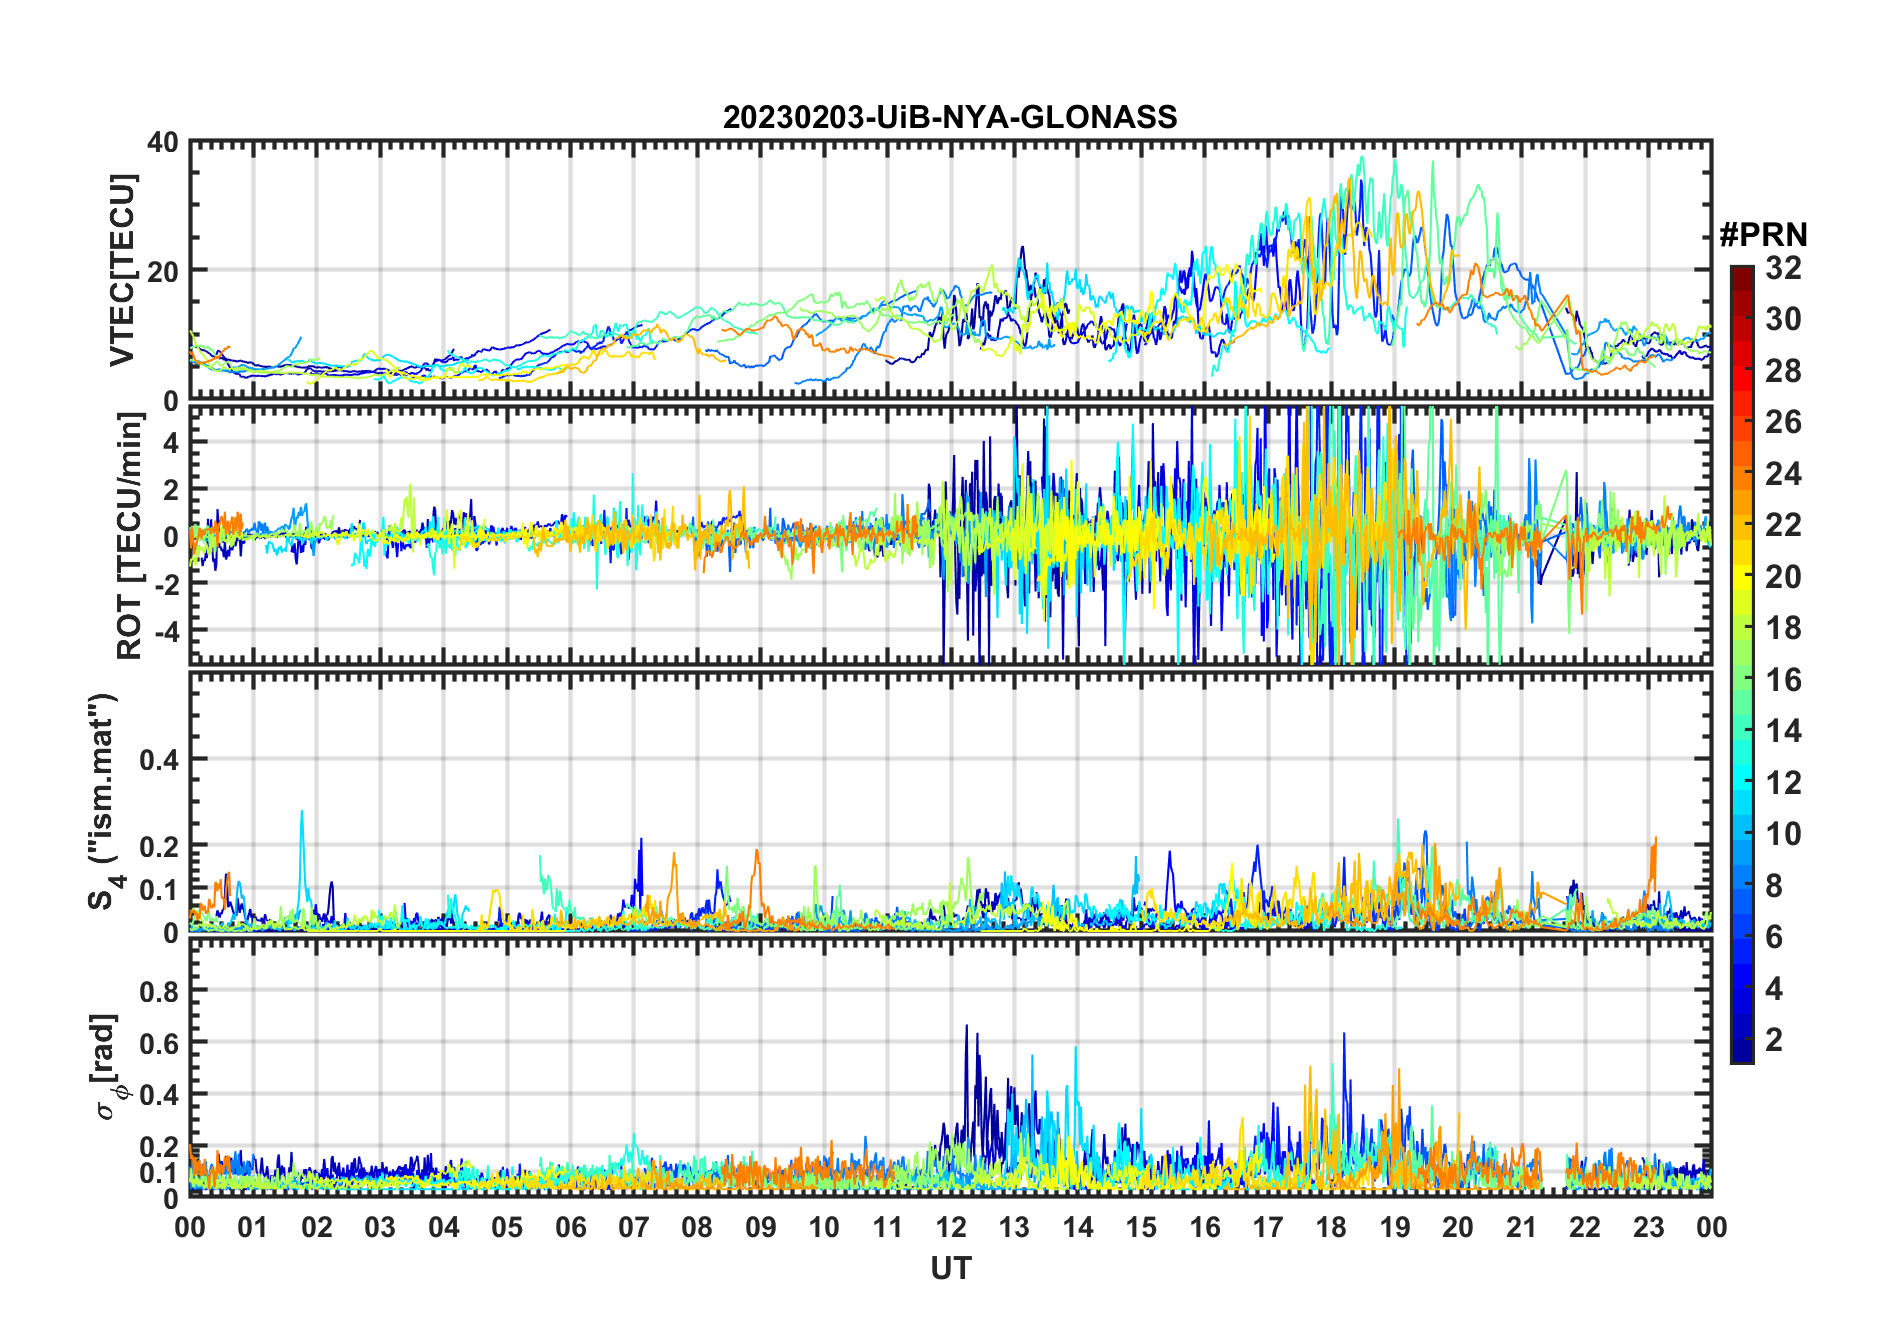This screenshot has height=1330, width=1902.
Task: Select the colorbar label 16
Action: tap(1783, 680)
